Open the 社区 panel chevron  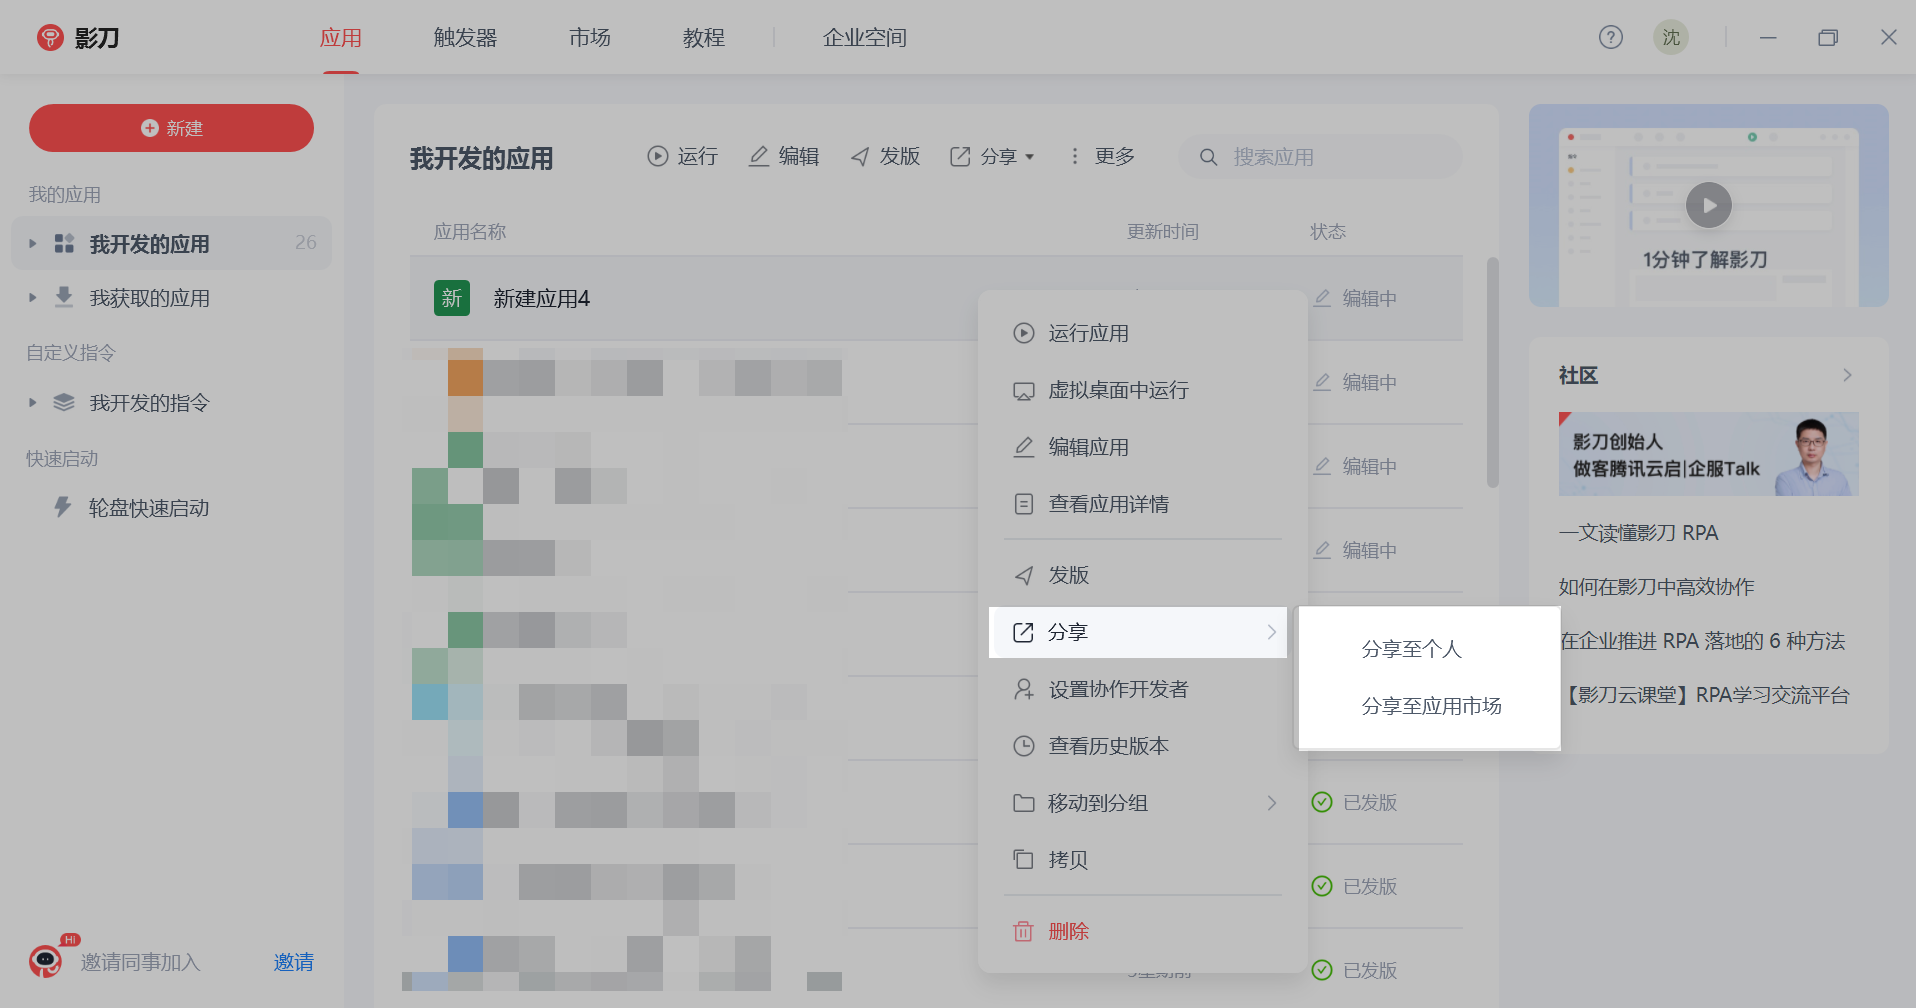(x=1847, y=375)
